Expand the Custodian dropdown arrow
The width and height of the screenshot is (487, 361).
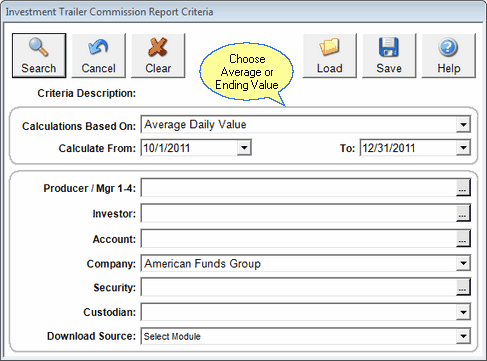point(463,312)
